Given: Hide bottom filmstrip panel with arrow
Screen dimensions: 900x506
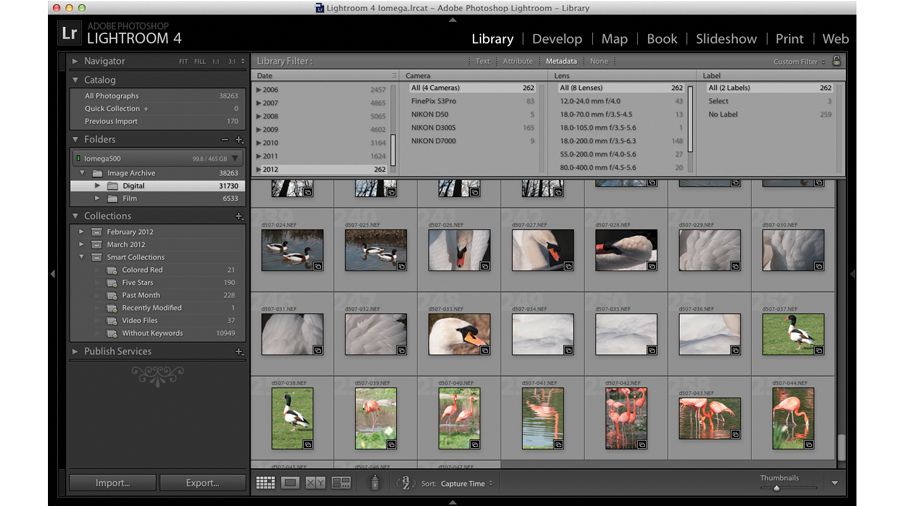Looking at the screenshot, I should point(452,502).
